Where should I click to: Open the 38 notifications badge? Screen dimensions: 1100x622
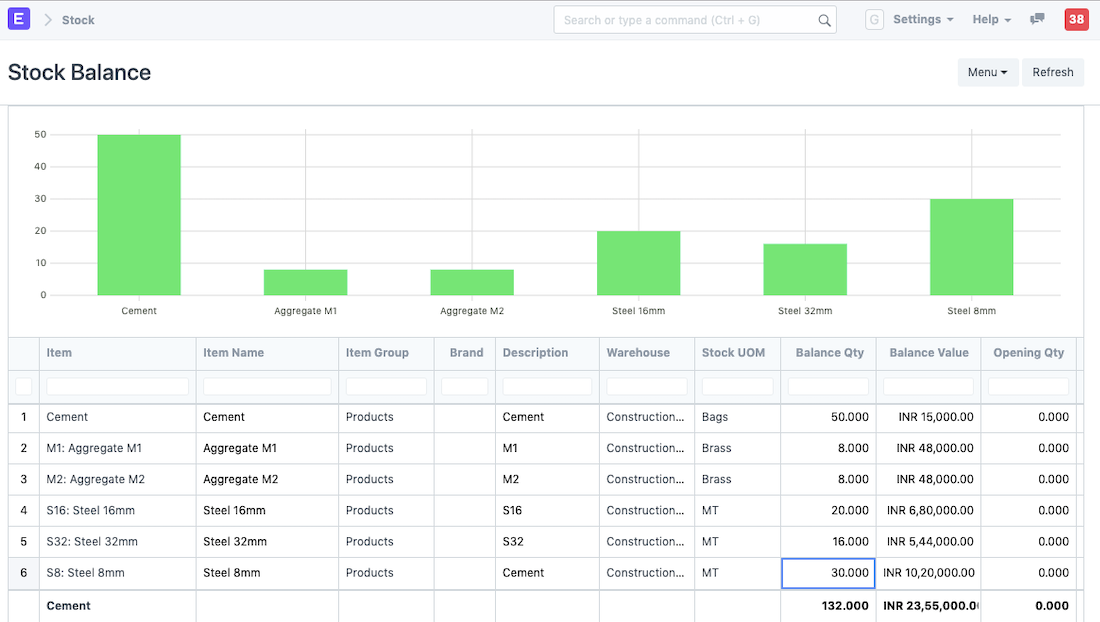1076,19
